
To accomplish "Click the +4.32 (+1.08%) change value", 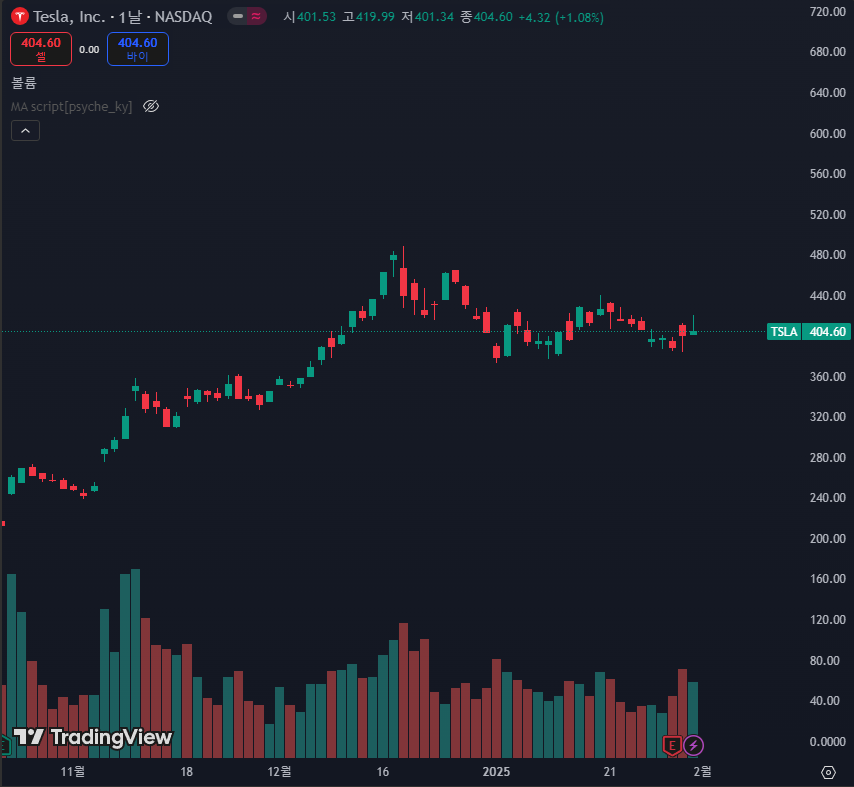I will pyautogui.click(x=560, y=17).
